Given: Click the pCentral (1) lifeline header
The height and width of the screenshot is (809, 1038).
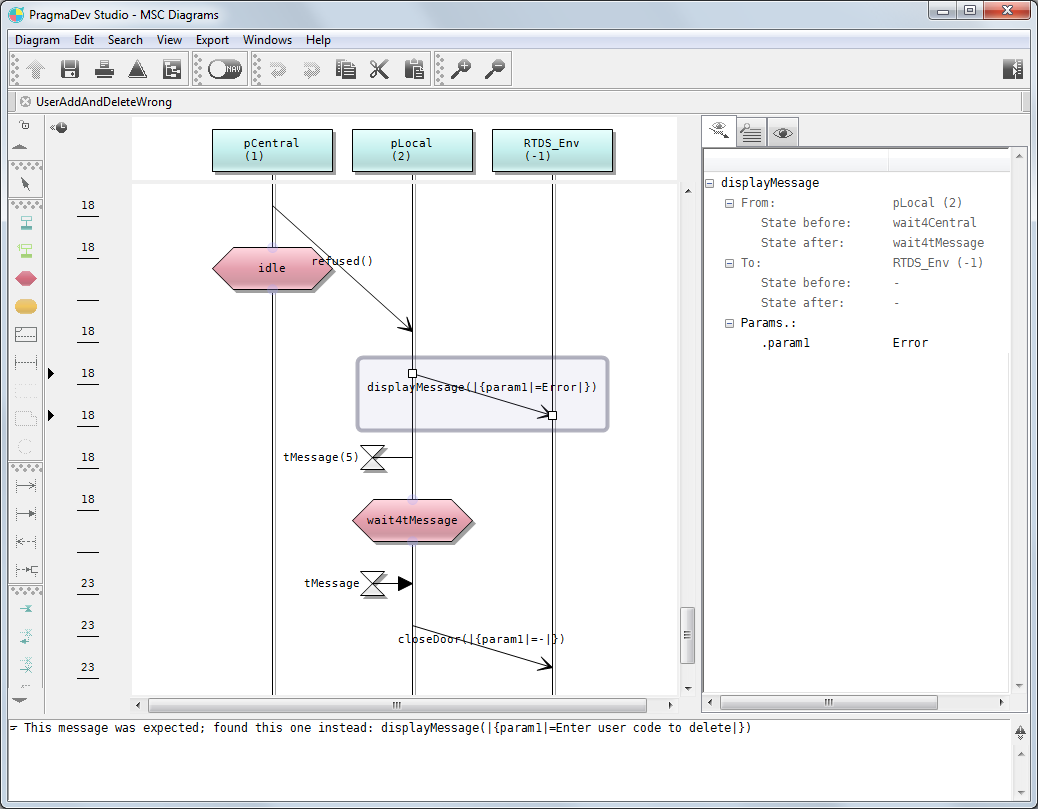Looking at the screenshot, I should click(272, 150).
